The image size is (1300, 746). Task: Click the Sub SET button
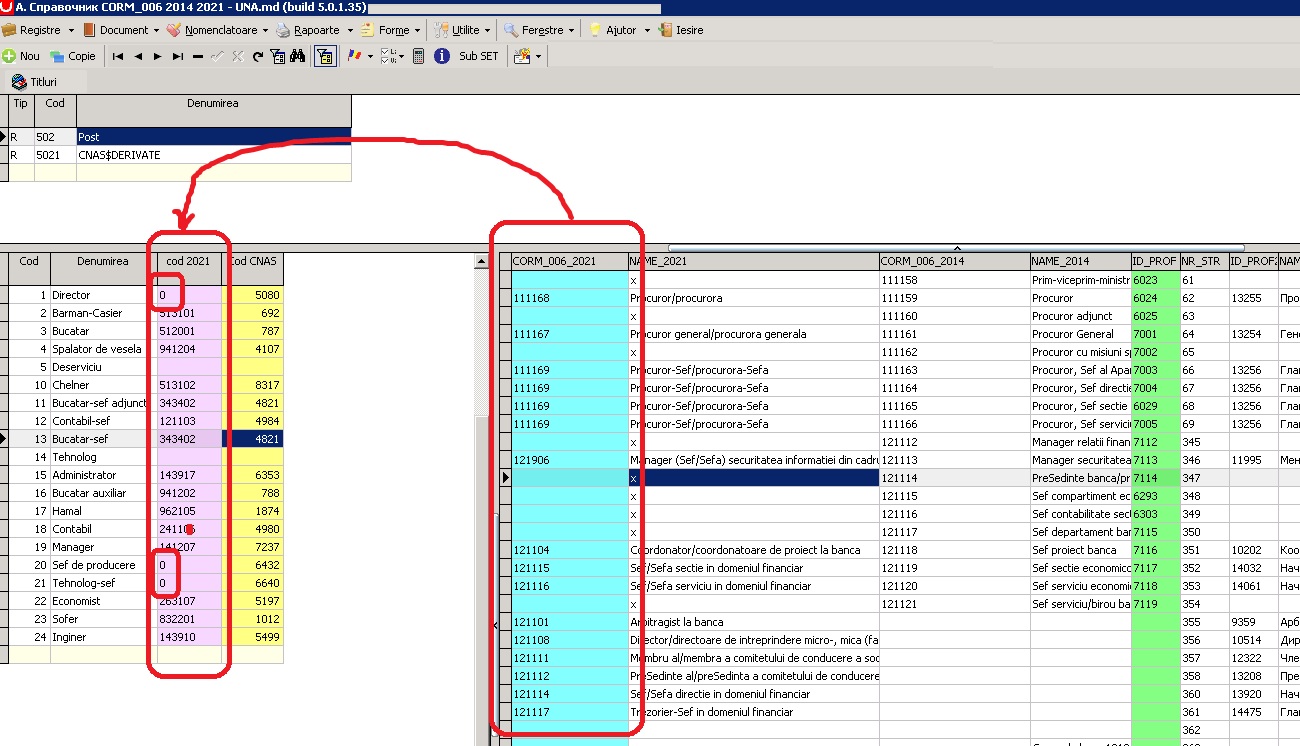478,56
